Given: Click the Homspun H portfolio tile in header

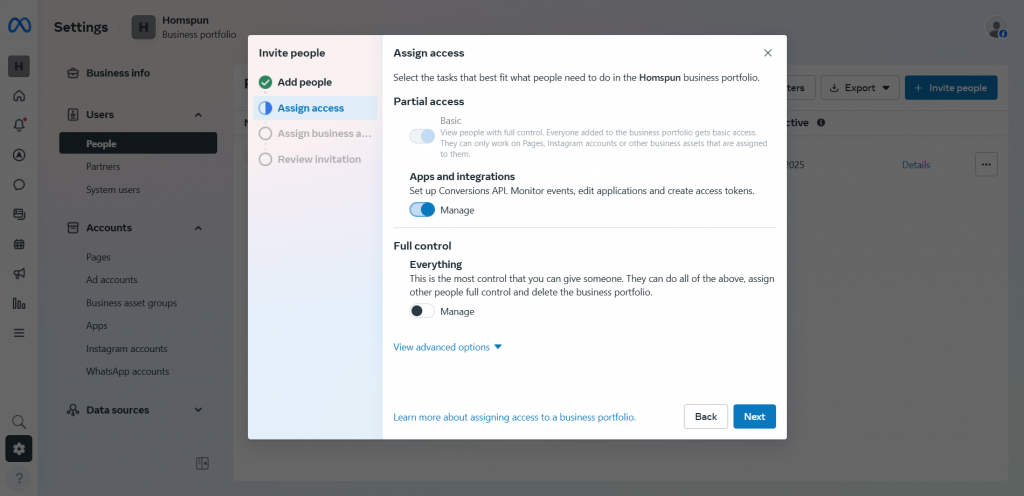Looking at the screenshot, I should (144, 27).
